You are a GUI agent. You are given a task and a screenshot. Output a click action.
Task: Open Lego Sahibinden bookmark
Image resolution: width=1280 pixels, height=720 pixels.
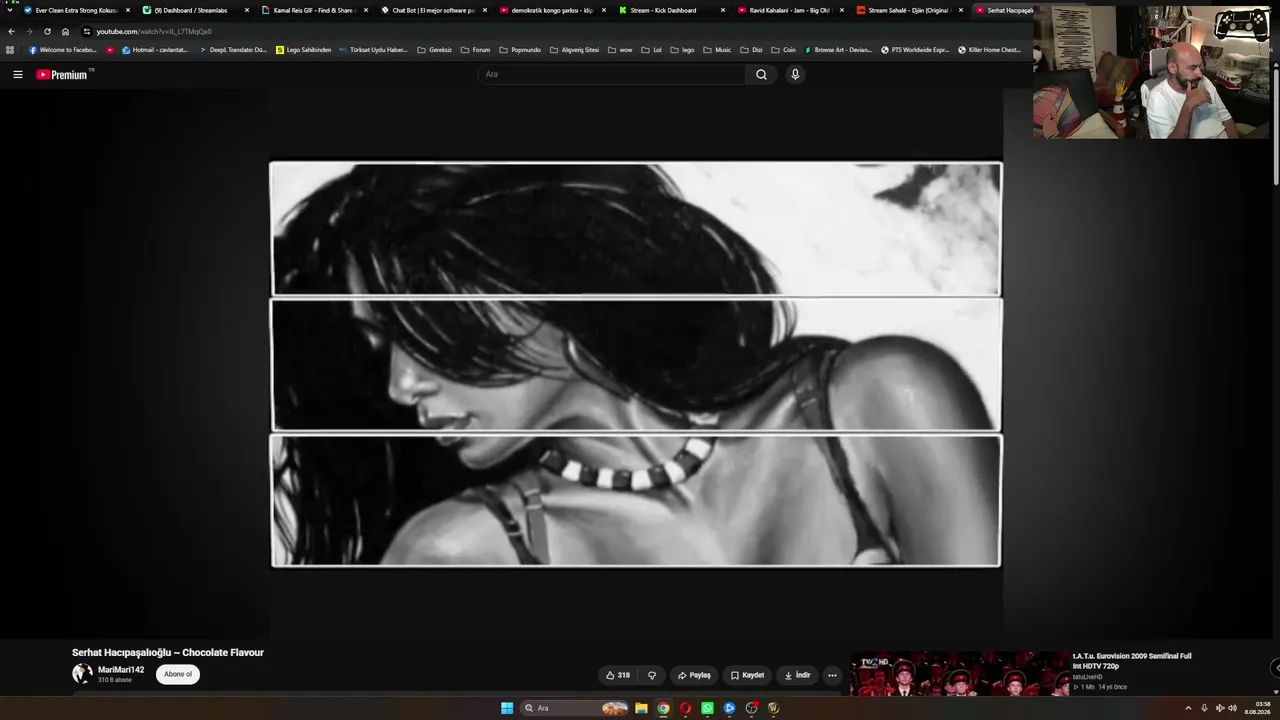[303, 50]
